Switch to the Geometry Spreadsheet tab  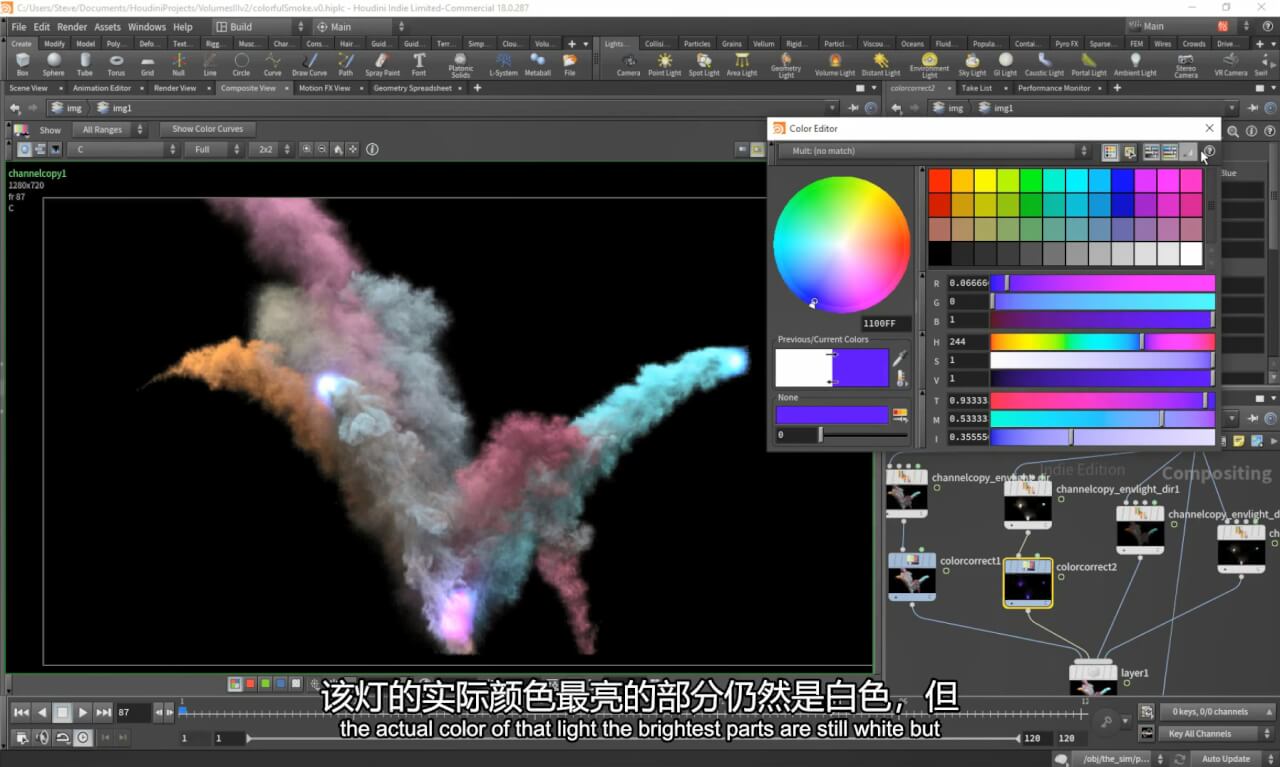[412, 88]
